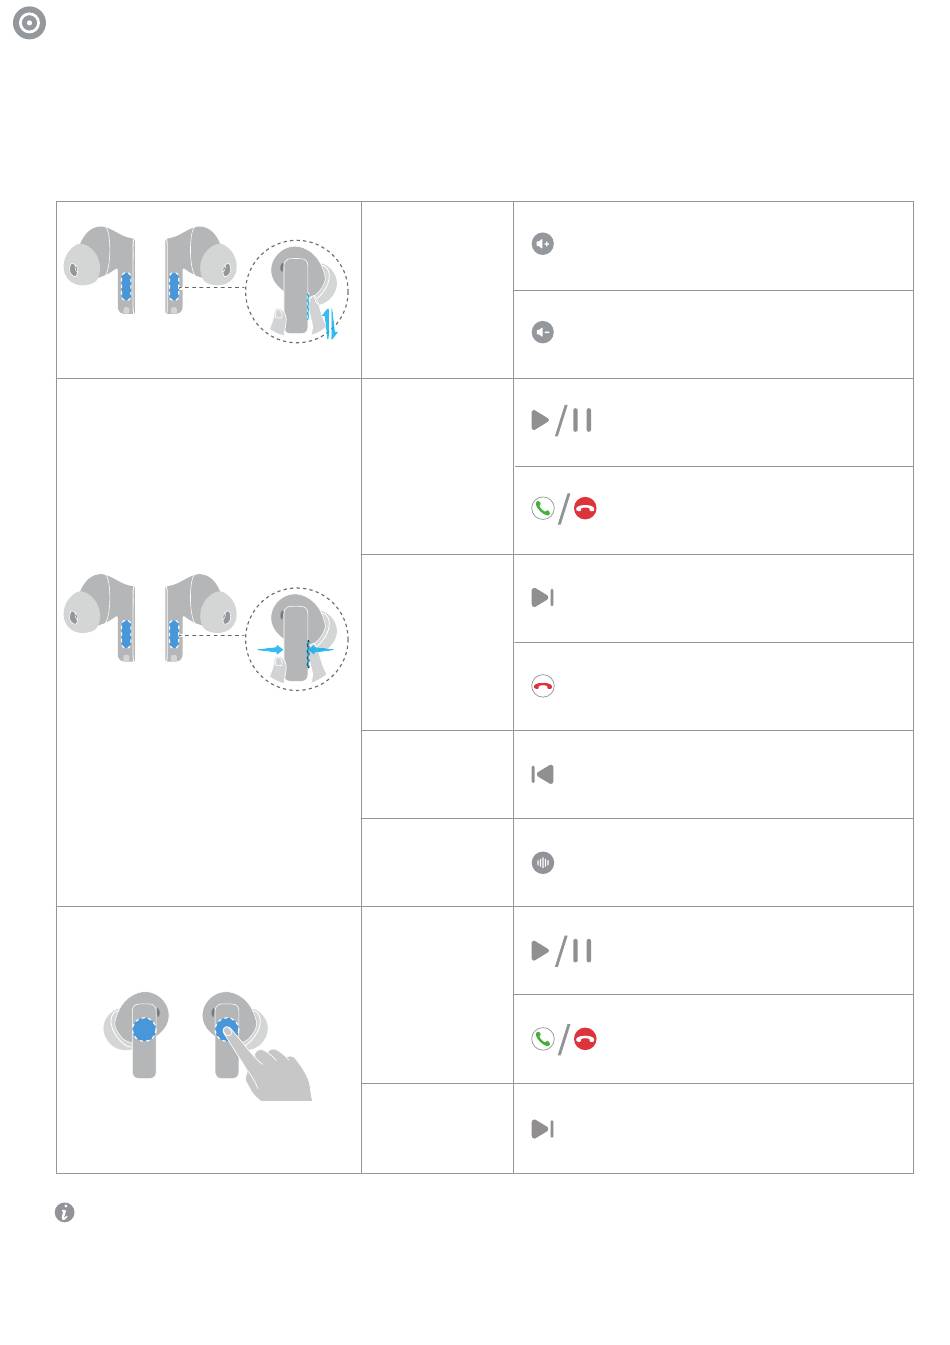This screenshot has width=950, height=1345.
Task: Click blue stem sensor on leftmost swipe earbud
Action: click(x=126, y=286)
